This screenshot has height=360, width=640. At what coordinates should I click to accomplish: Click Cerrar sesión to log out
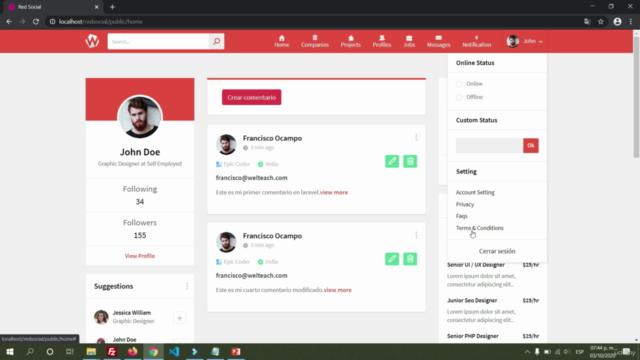(x=497, y=251)
